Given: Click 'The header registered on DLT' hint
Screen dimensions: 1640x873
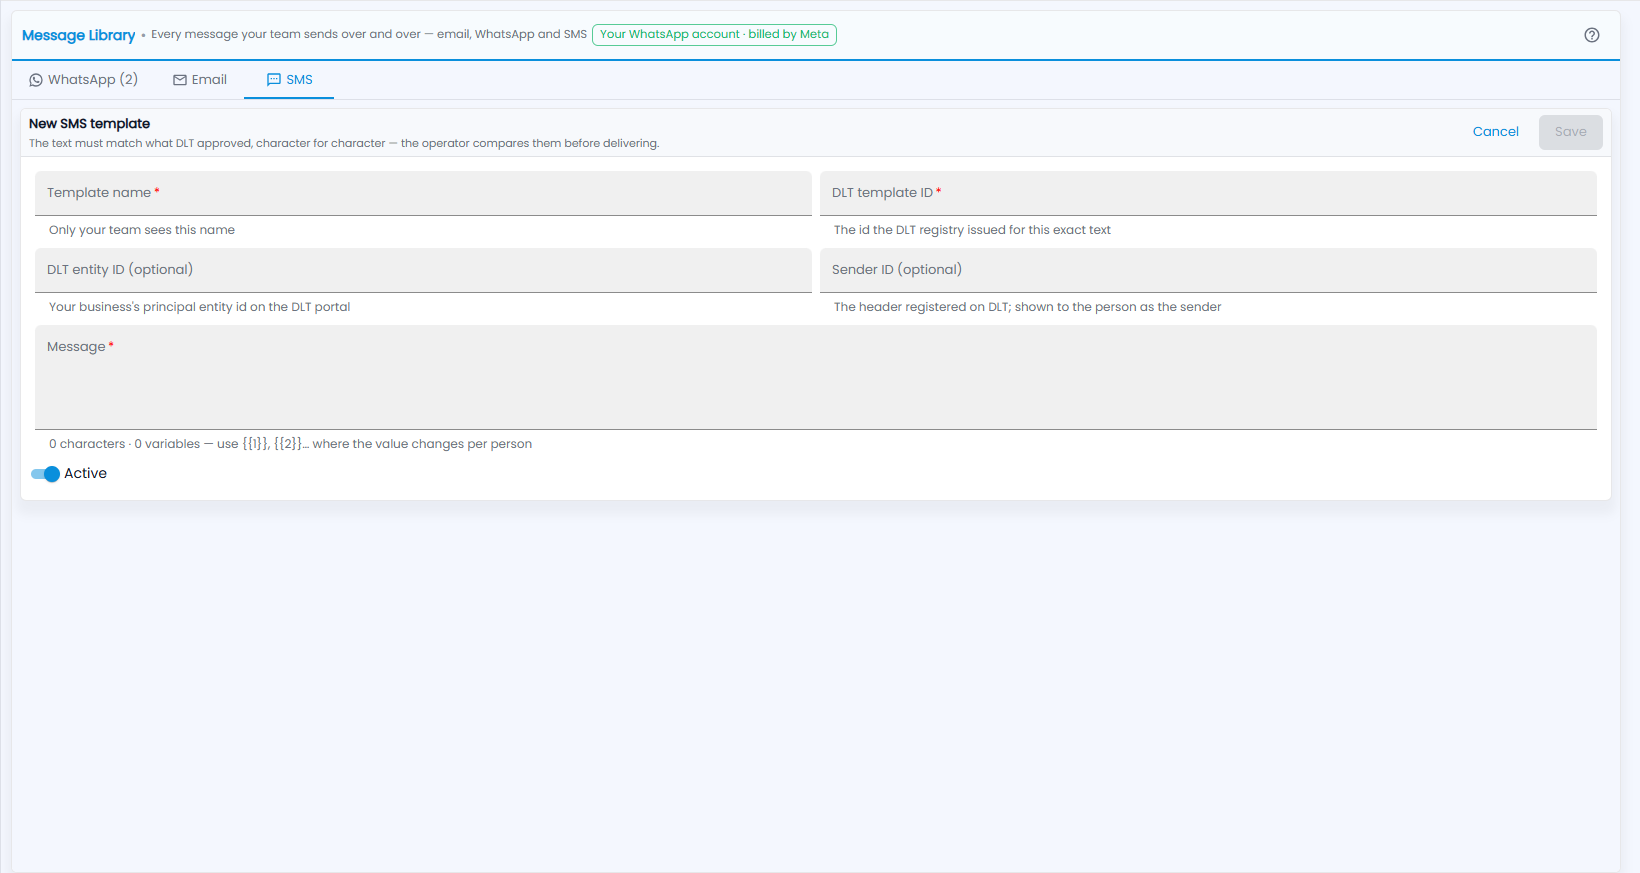Looking at the screenshot, I should tap(1027, 307).
